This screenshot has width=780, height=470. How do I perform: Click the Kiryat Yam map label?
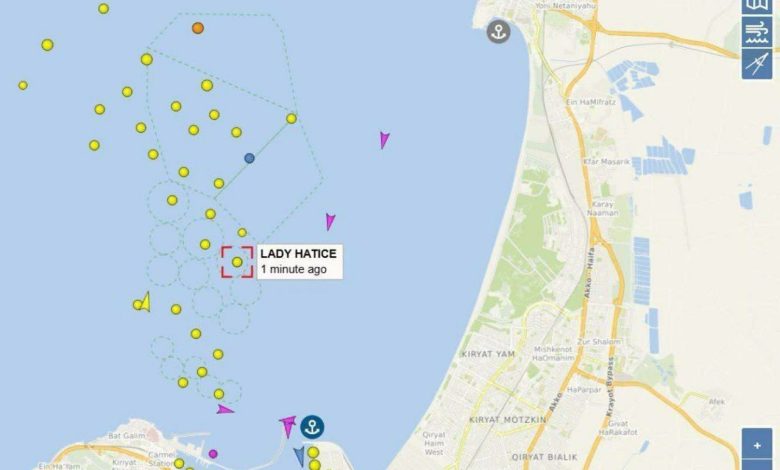488,354
